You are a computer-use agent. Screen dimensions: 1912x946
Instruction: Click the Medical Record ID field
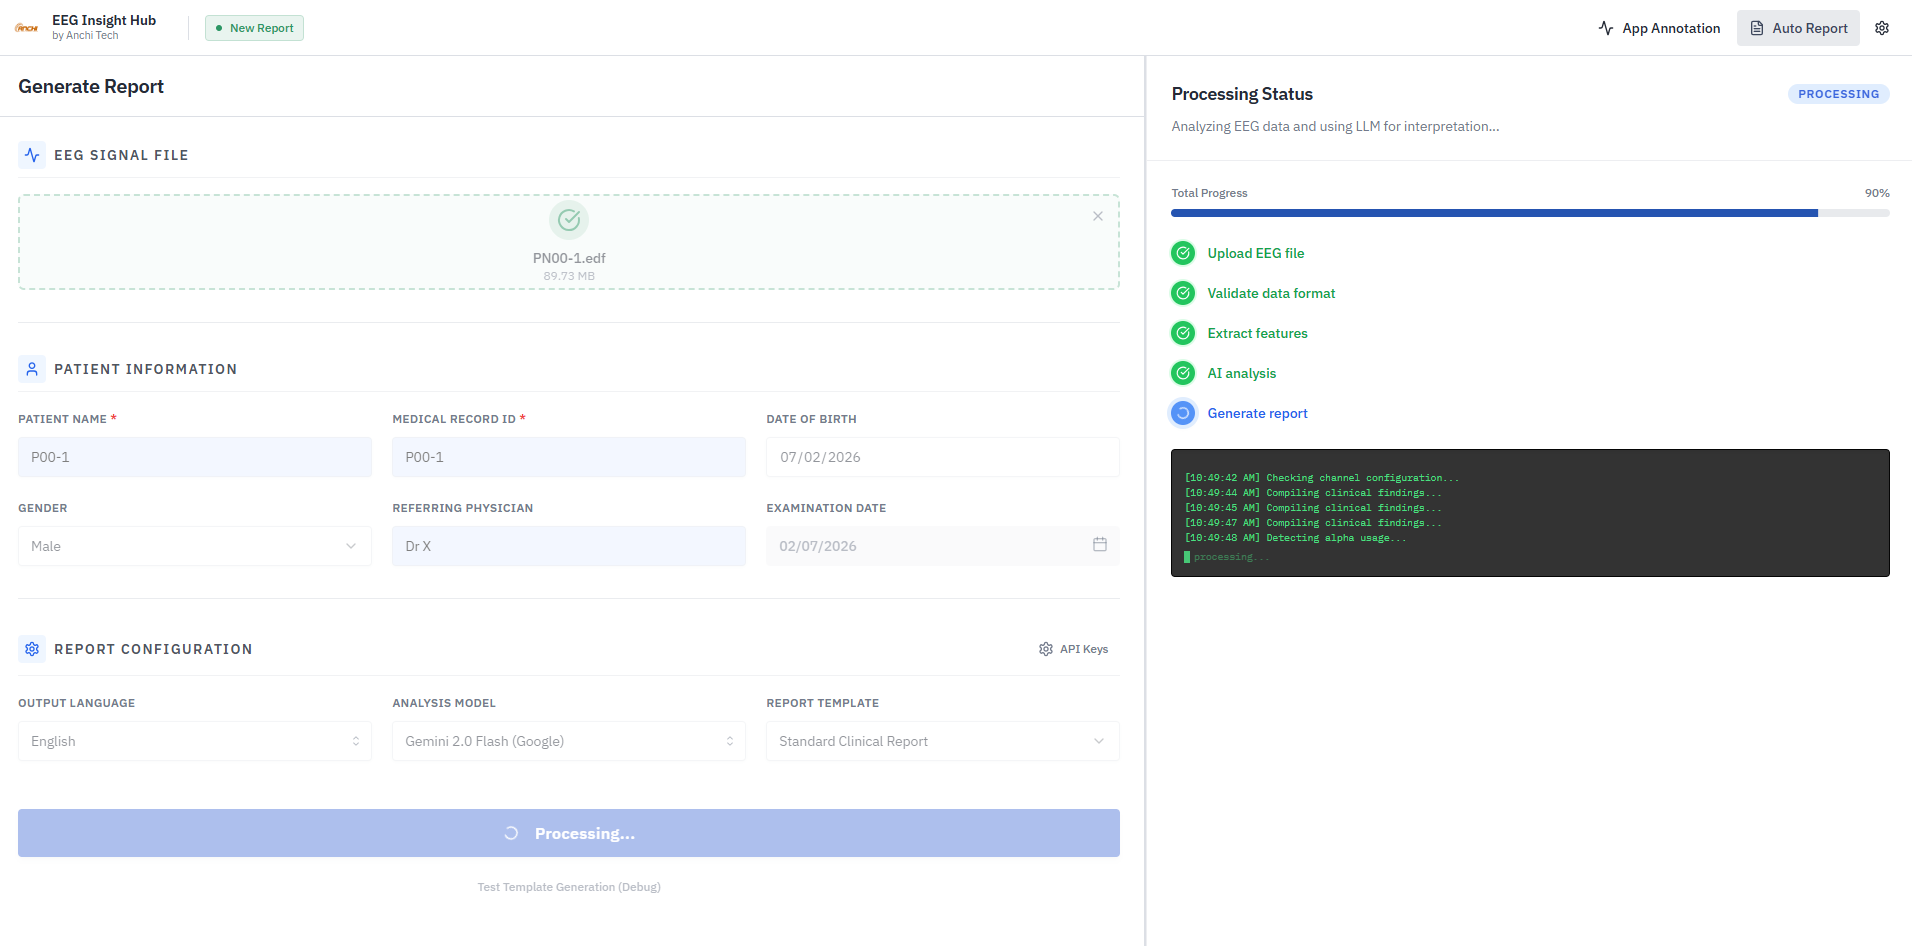569,457
